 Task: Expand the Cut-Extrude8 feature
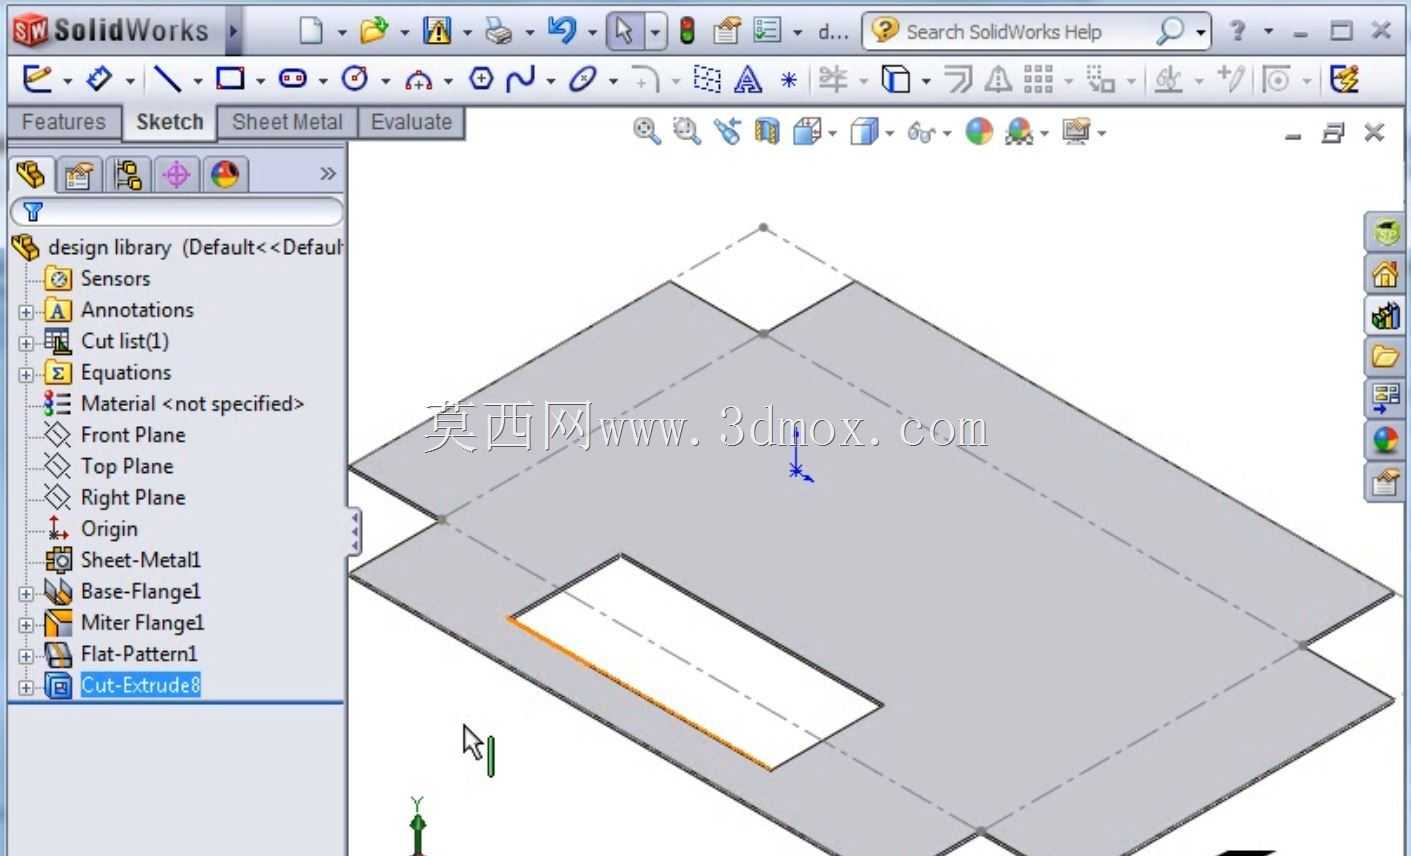click(26, 687)
